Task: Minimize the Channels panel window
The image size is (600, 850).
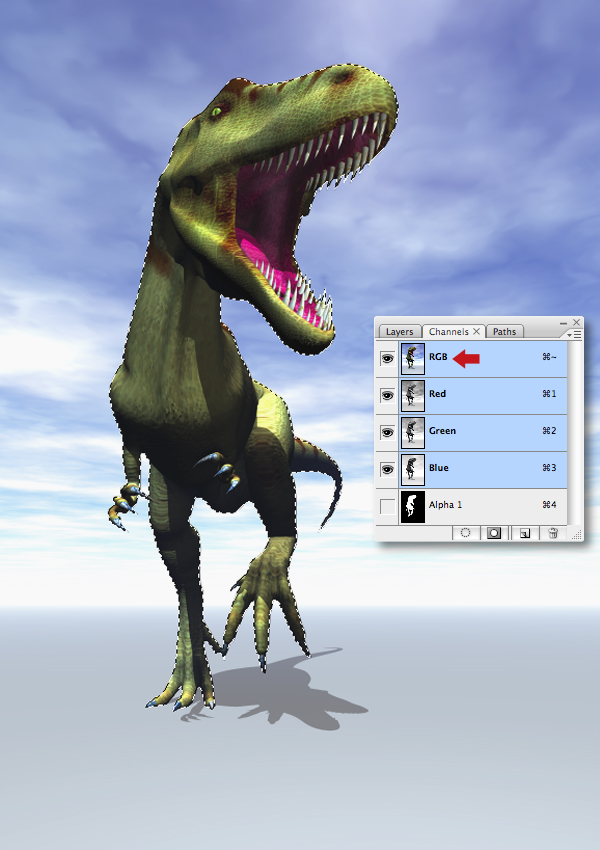Action: (x=564, y=323)
